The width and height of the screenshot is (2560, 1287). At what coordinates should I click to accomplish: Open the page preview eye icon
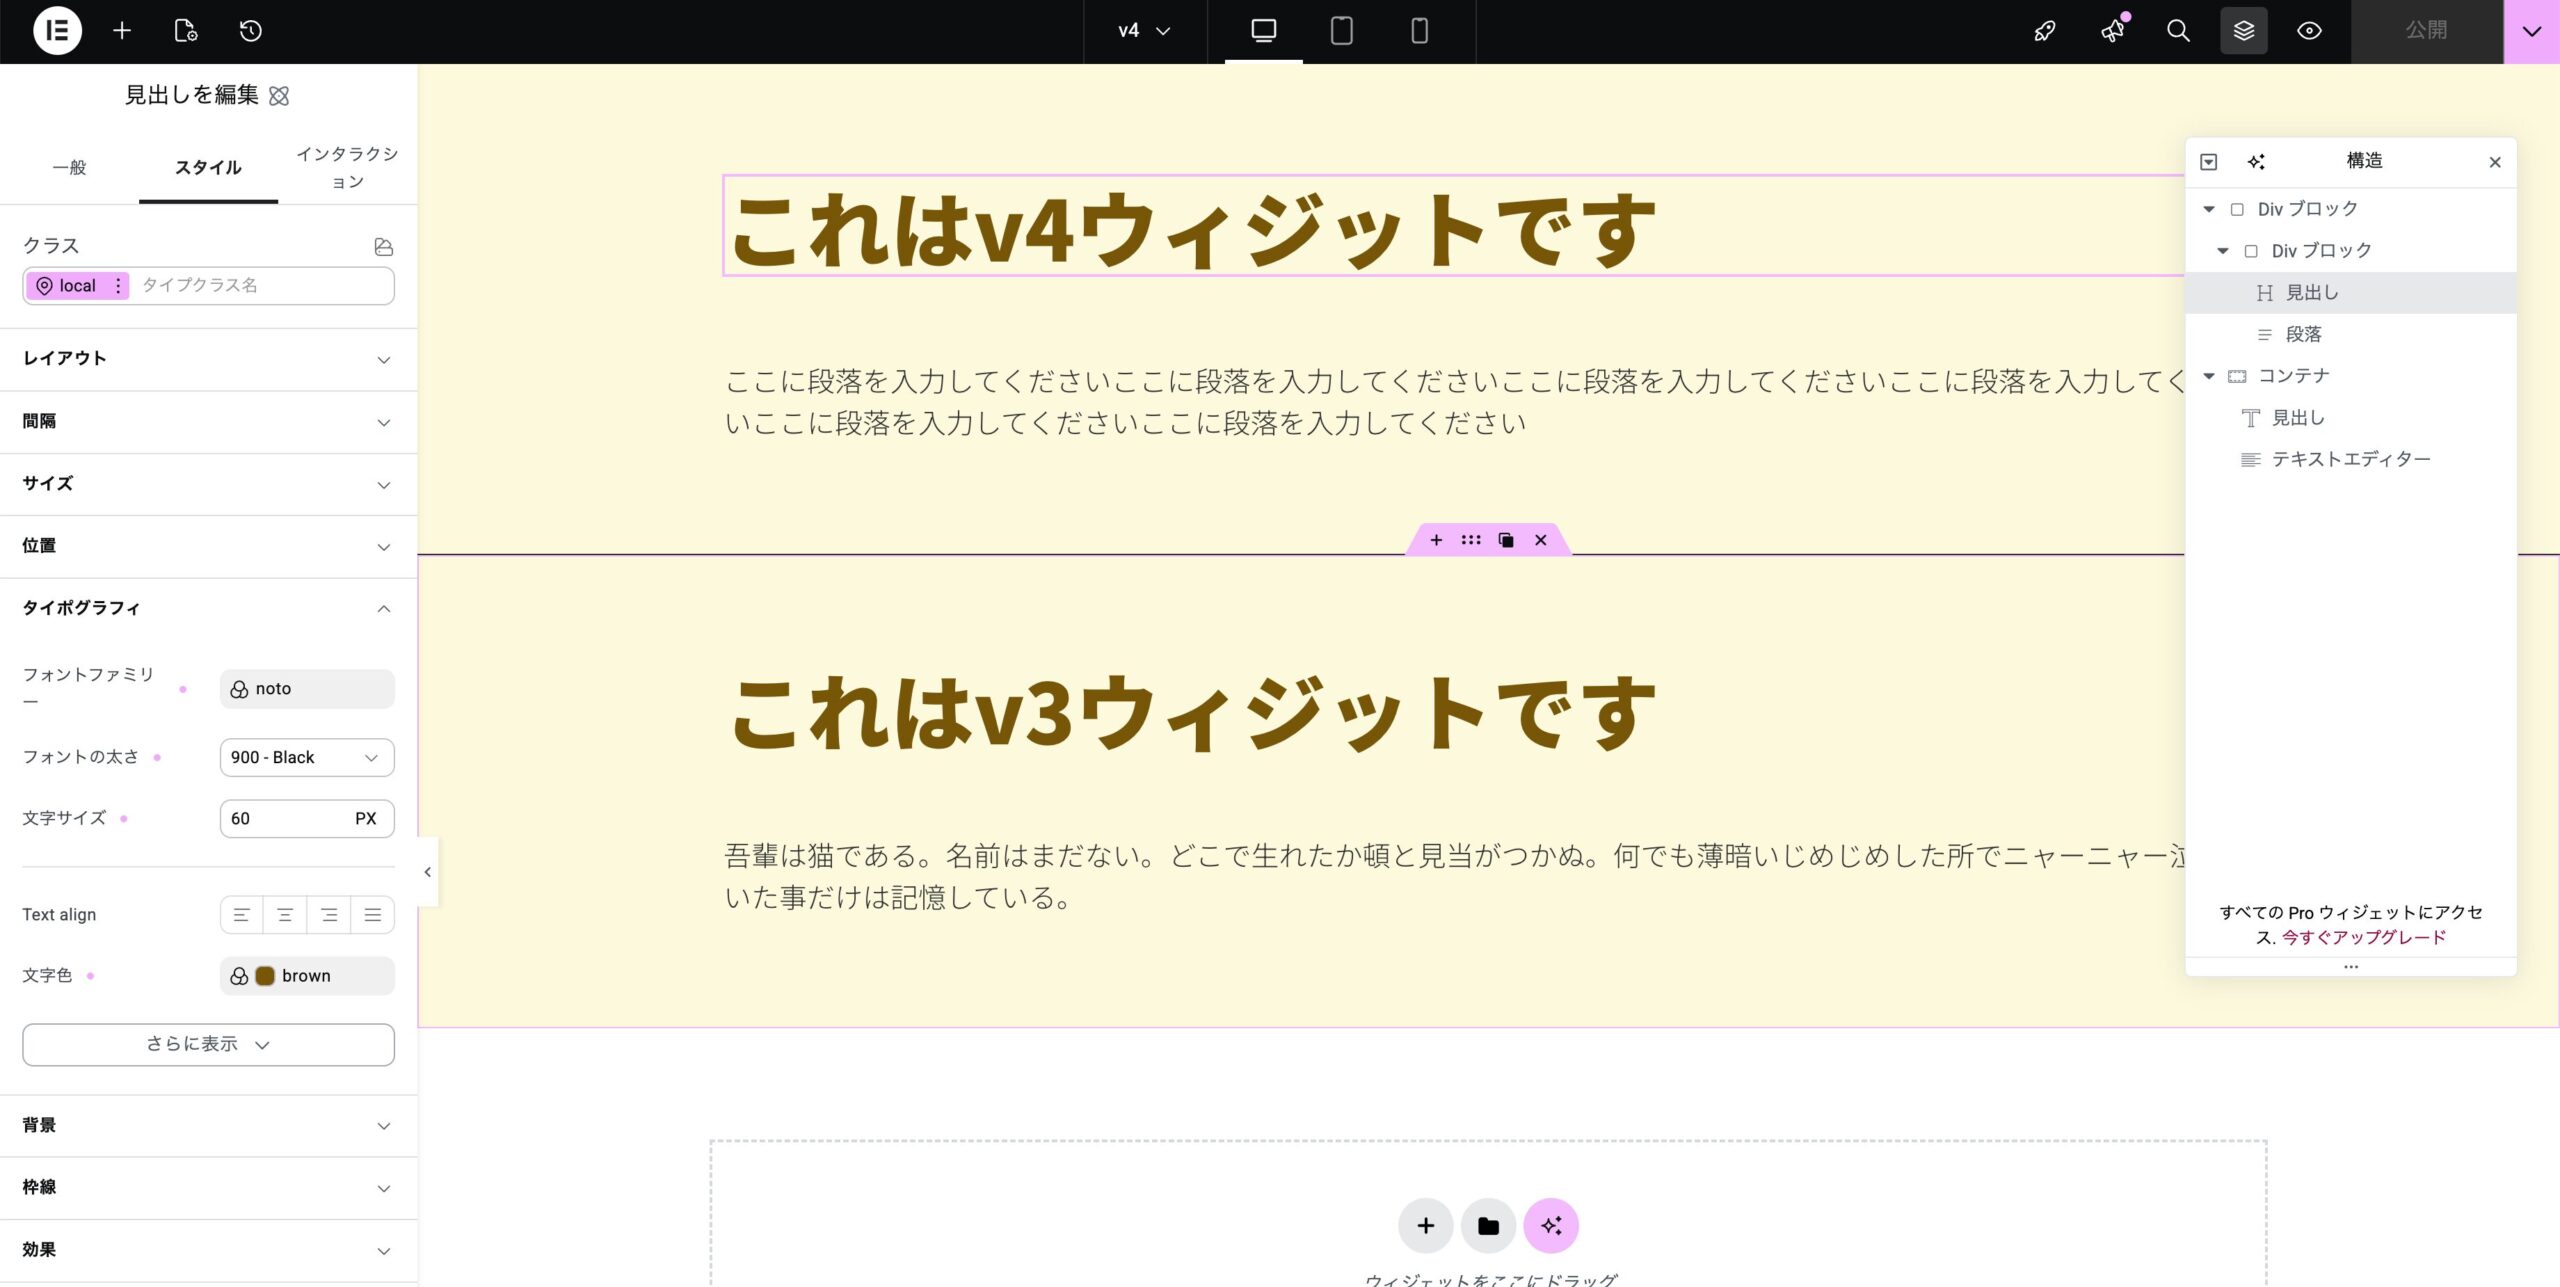(2309, 31)
